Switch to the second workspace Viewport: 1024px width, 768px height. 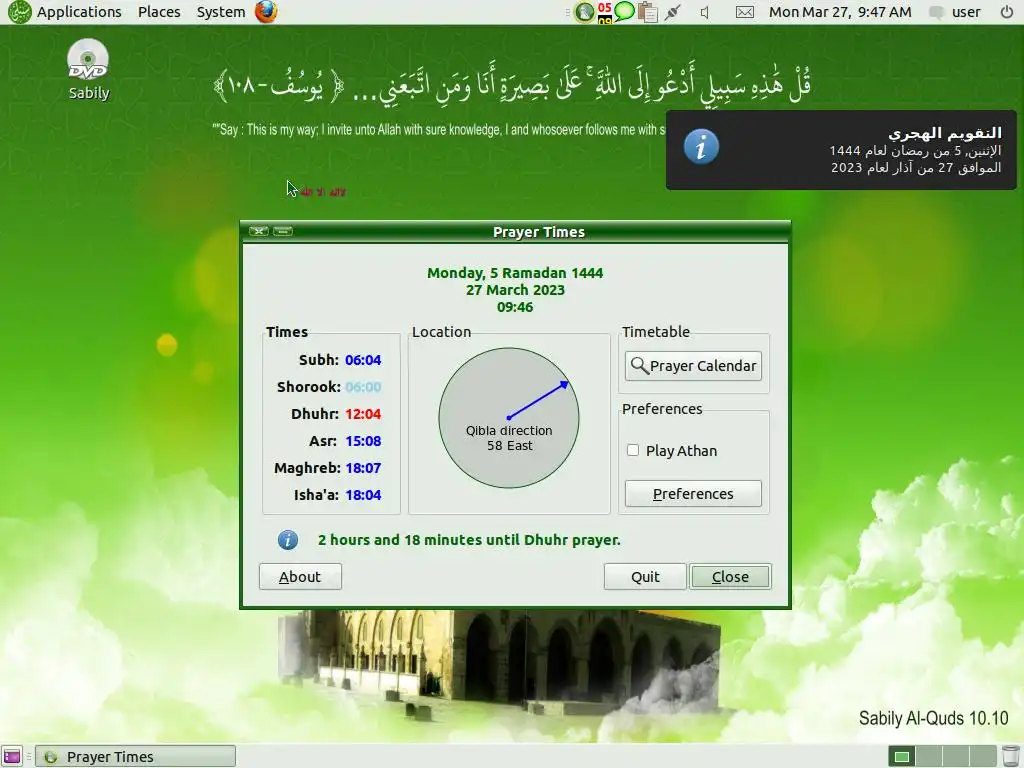929,756
